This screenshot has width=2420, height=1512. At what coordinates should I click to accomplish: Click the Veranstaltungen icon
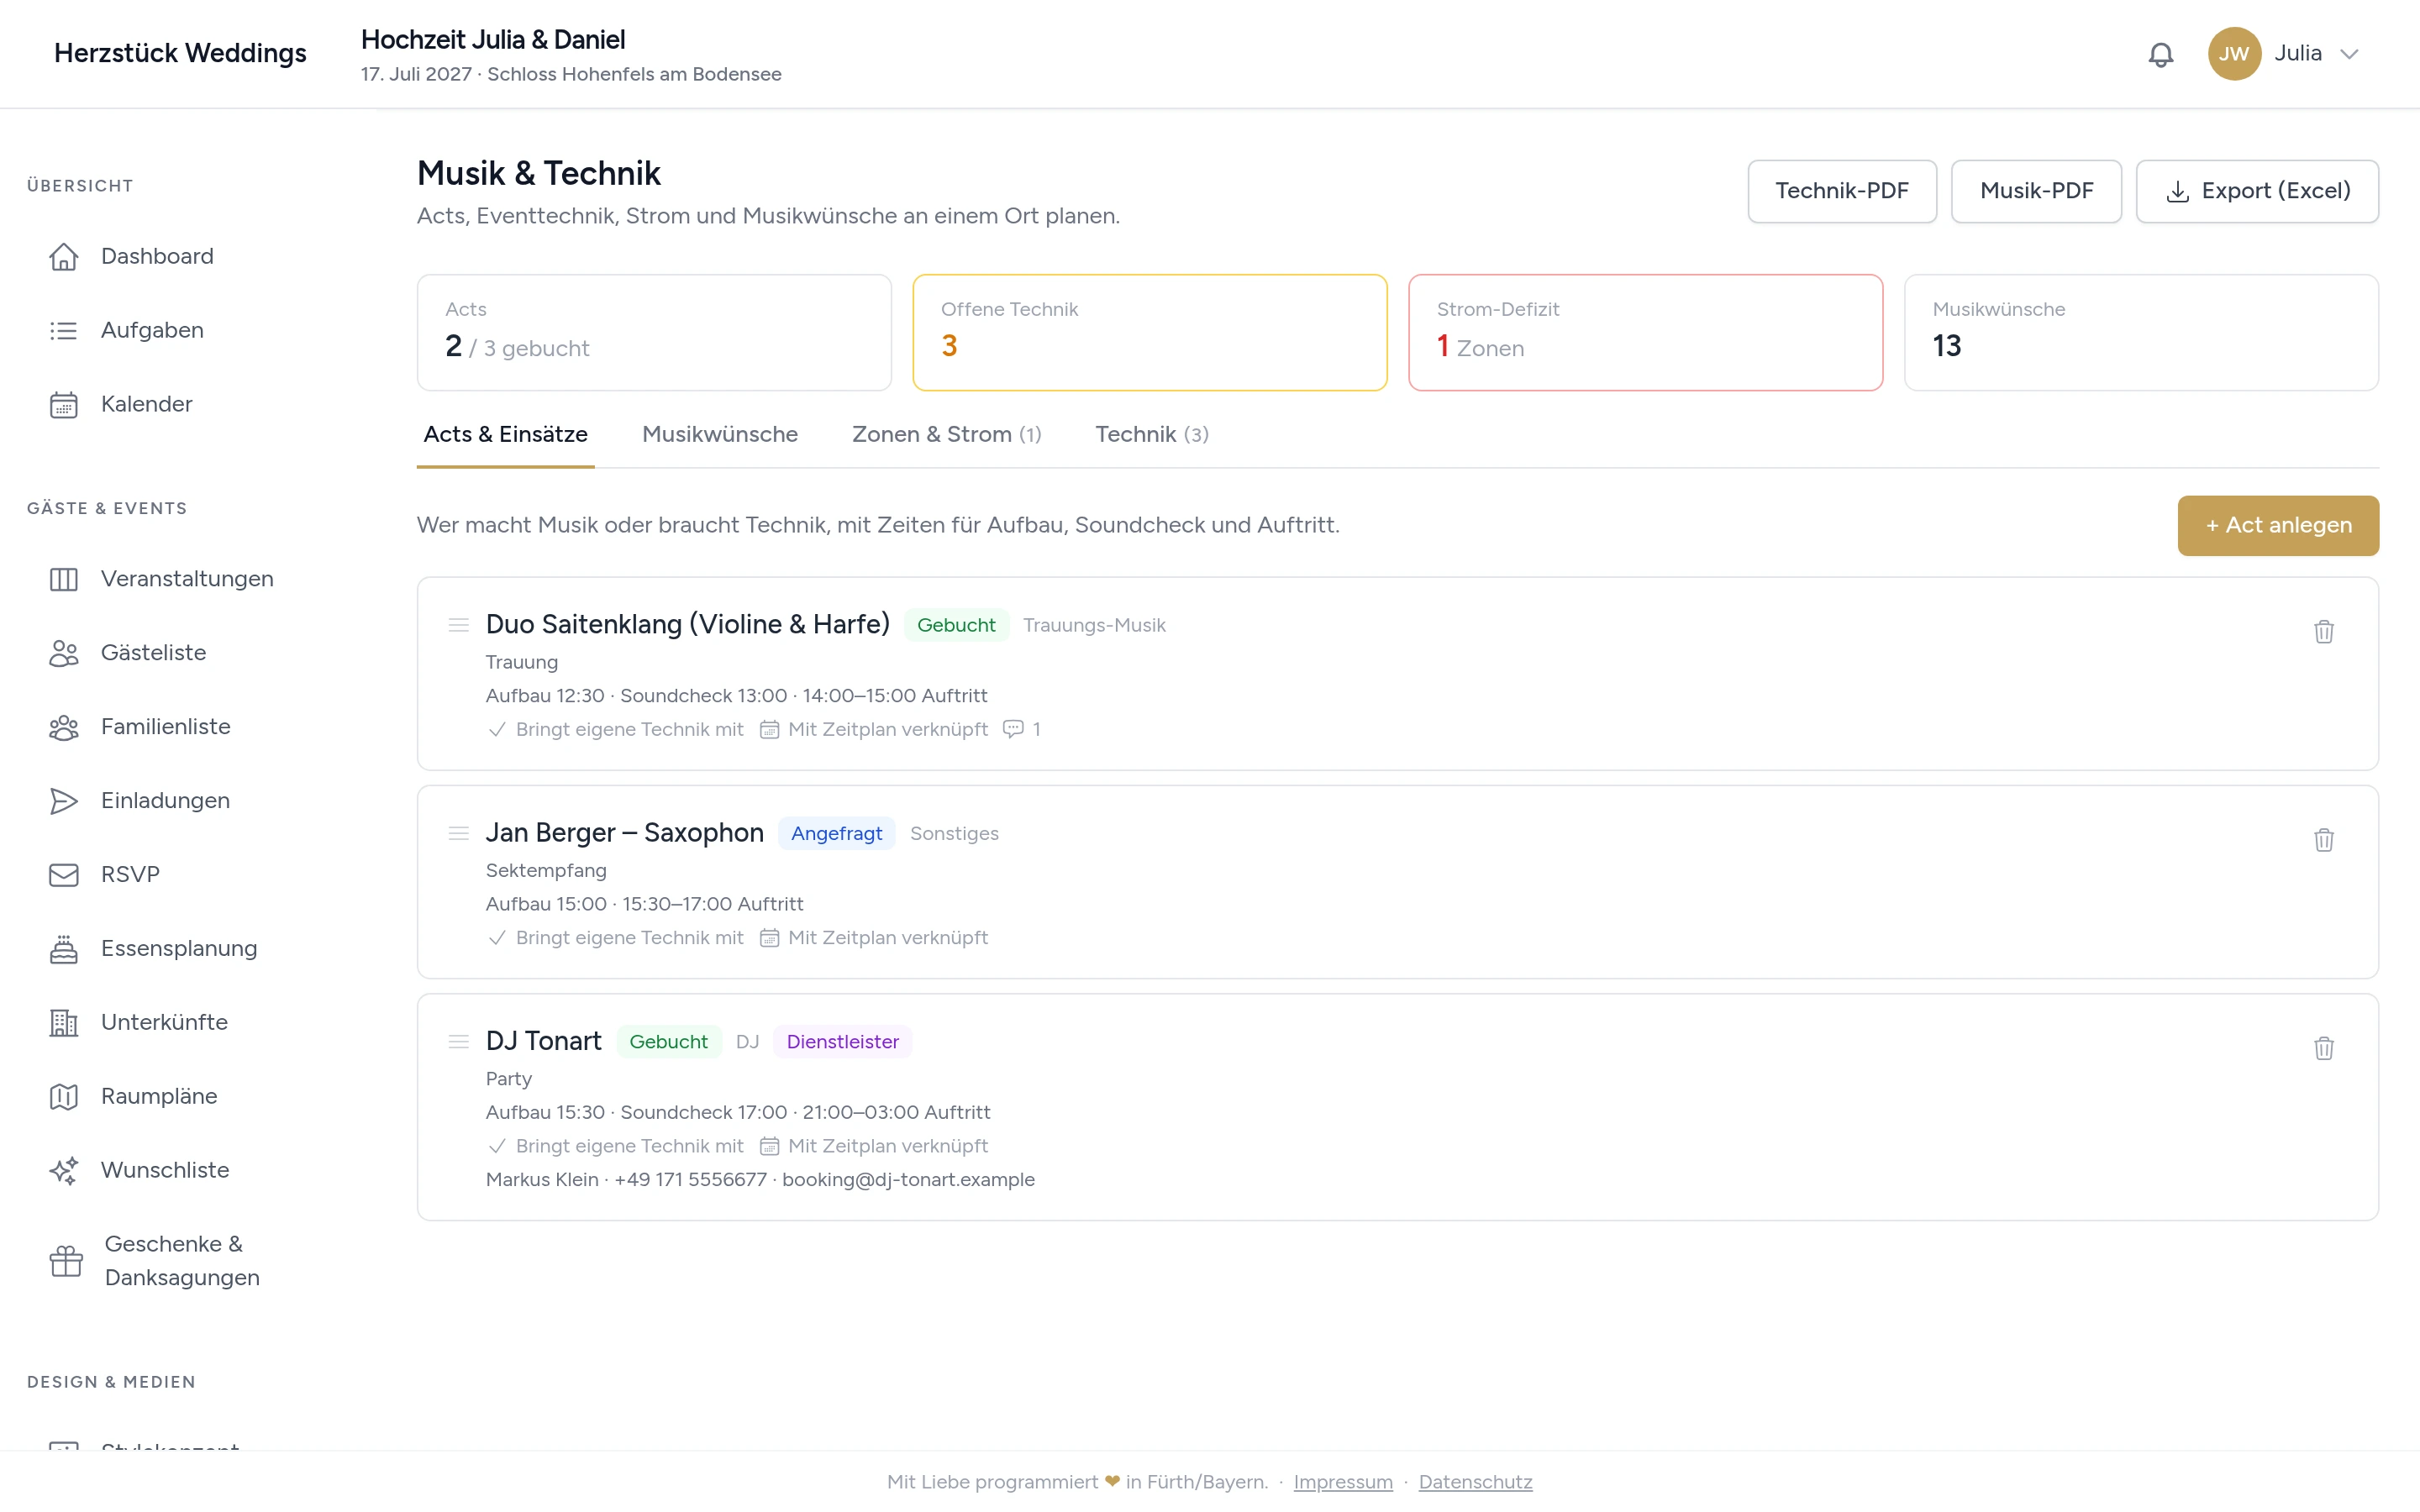tap(64, 579)
